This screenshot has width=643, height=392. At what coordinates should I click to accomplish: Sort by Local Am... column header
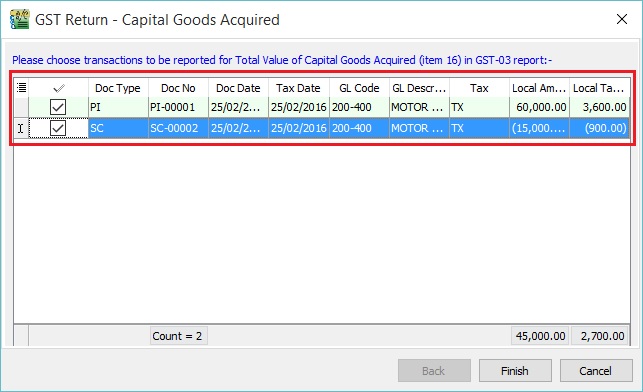[539, 88]
